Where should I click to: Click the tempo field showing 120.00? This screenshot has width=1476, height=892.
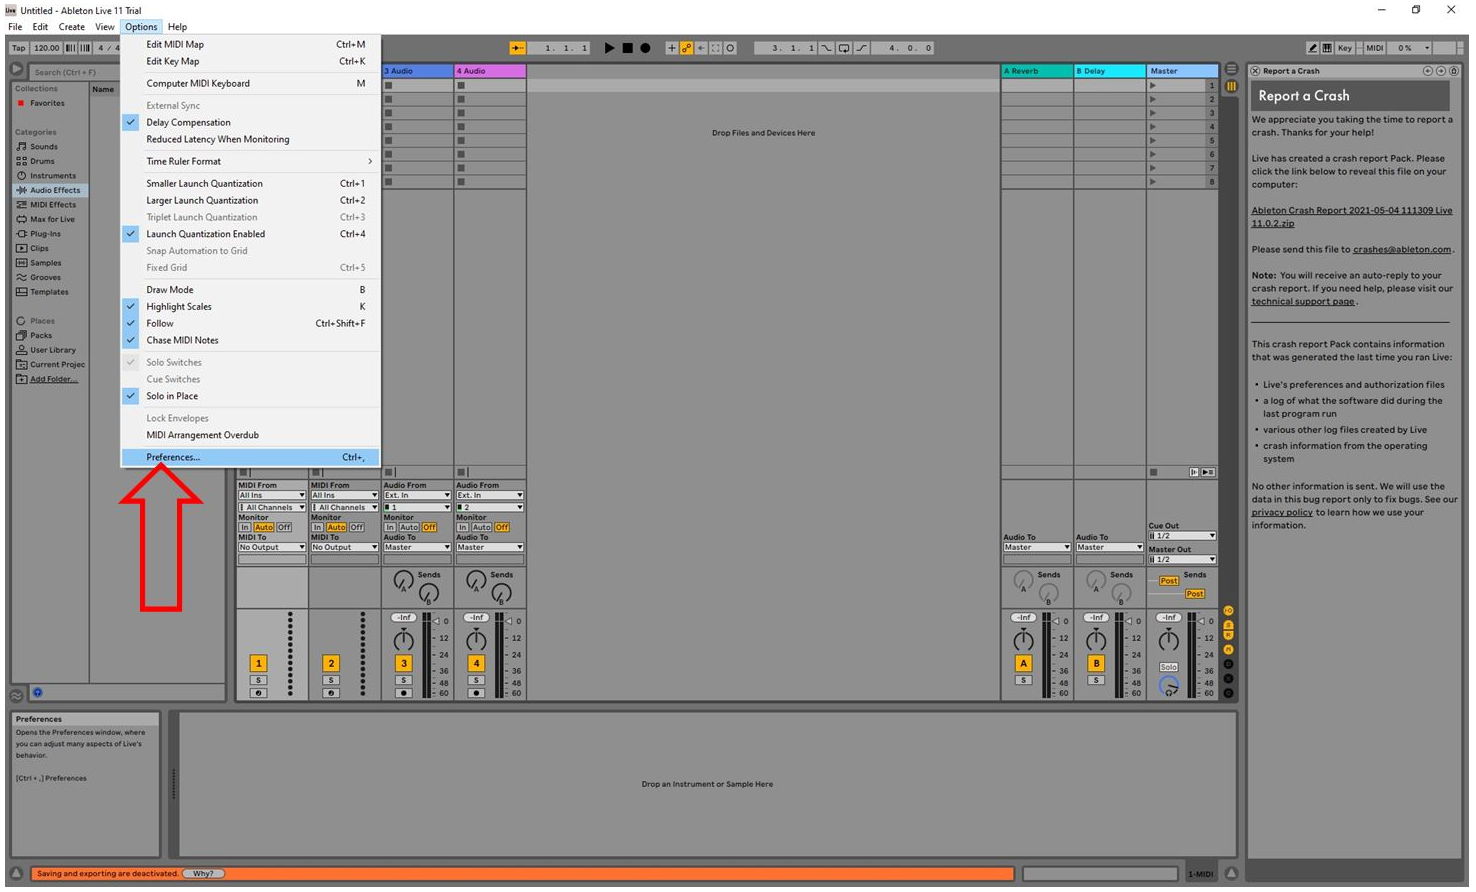(x=46, y=48)
